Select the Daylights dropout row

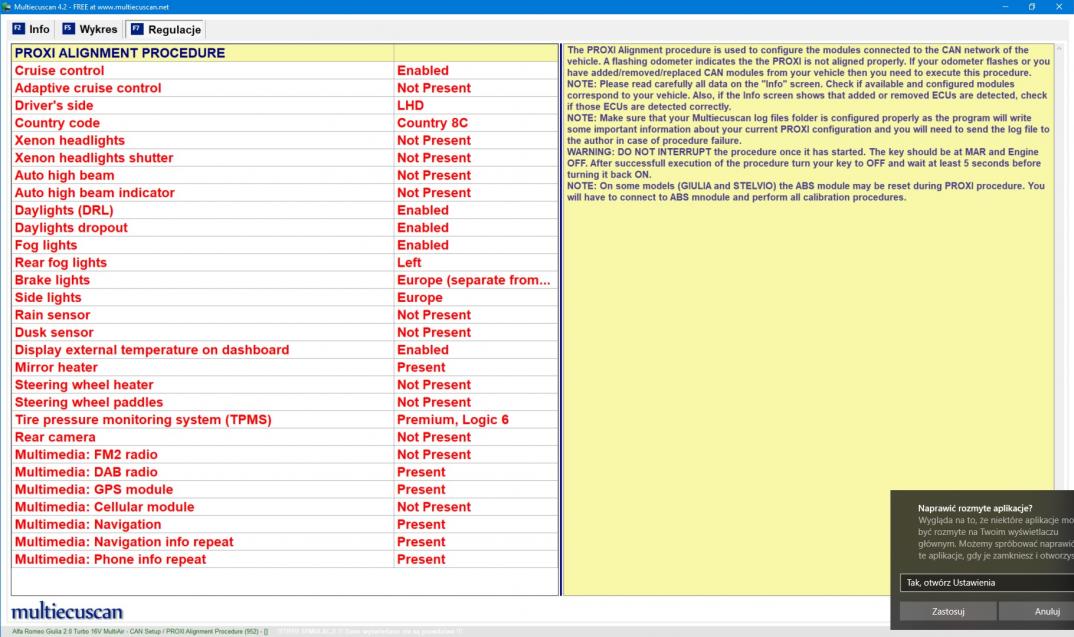coord(285,227)
